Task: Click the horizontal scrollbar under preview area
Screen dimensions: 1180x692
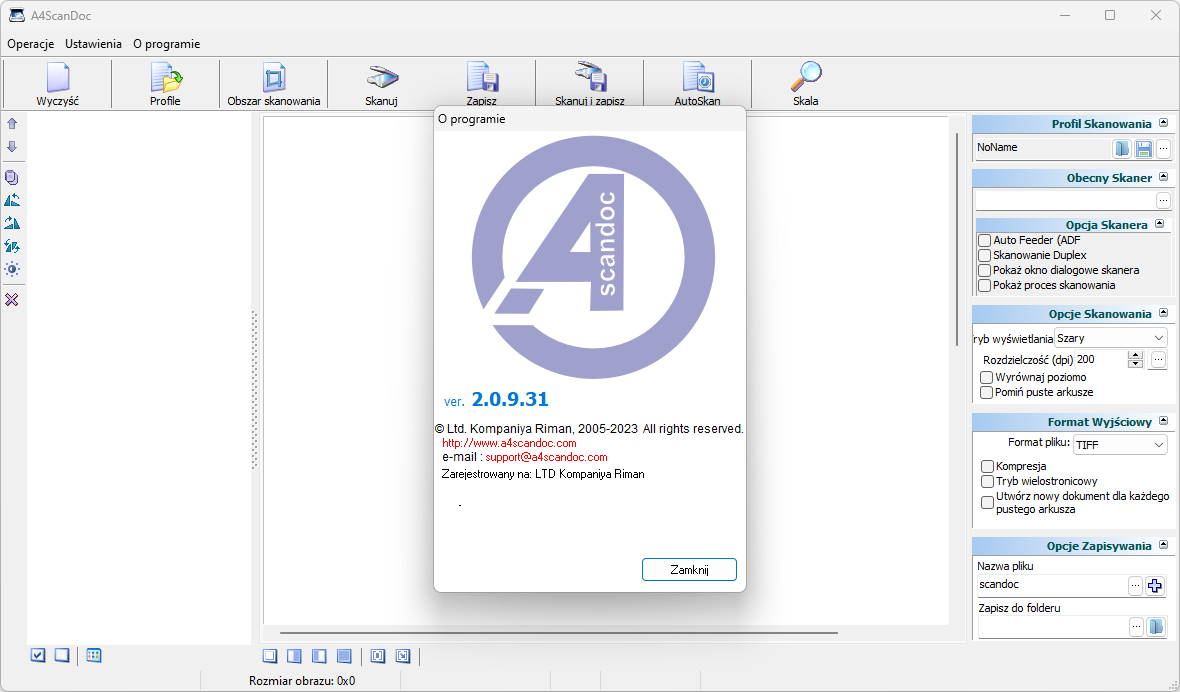Action: [558, 633]
